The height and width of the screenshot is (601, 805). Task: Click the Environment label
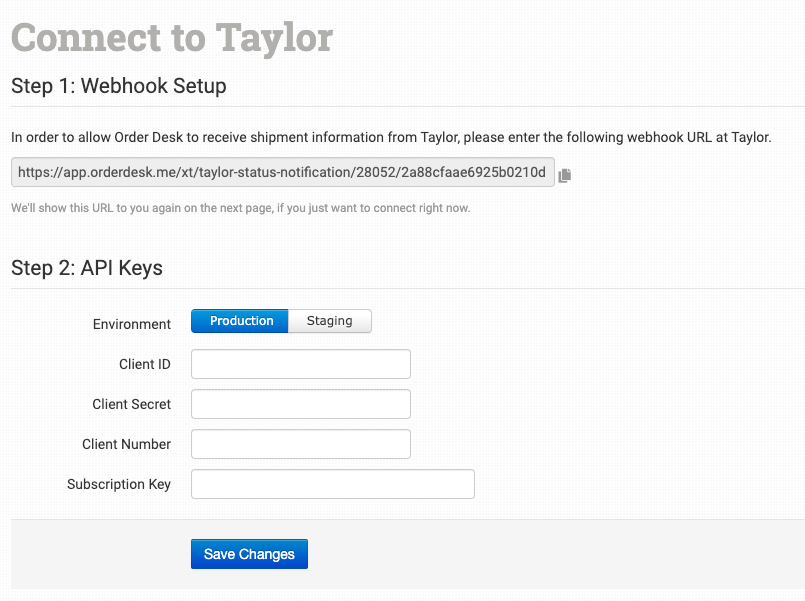(132, 324)
